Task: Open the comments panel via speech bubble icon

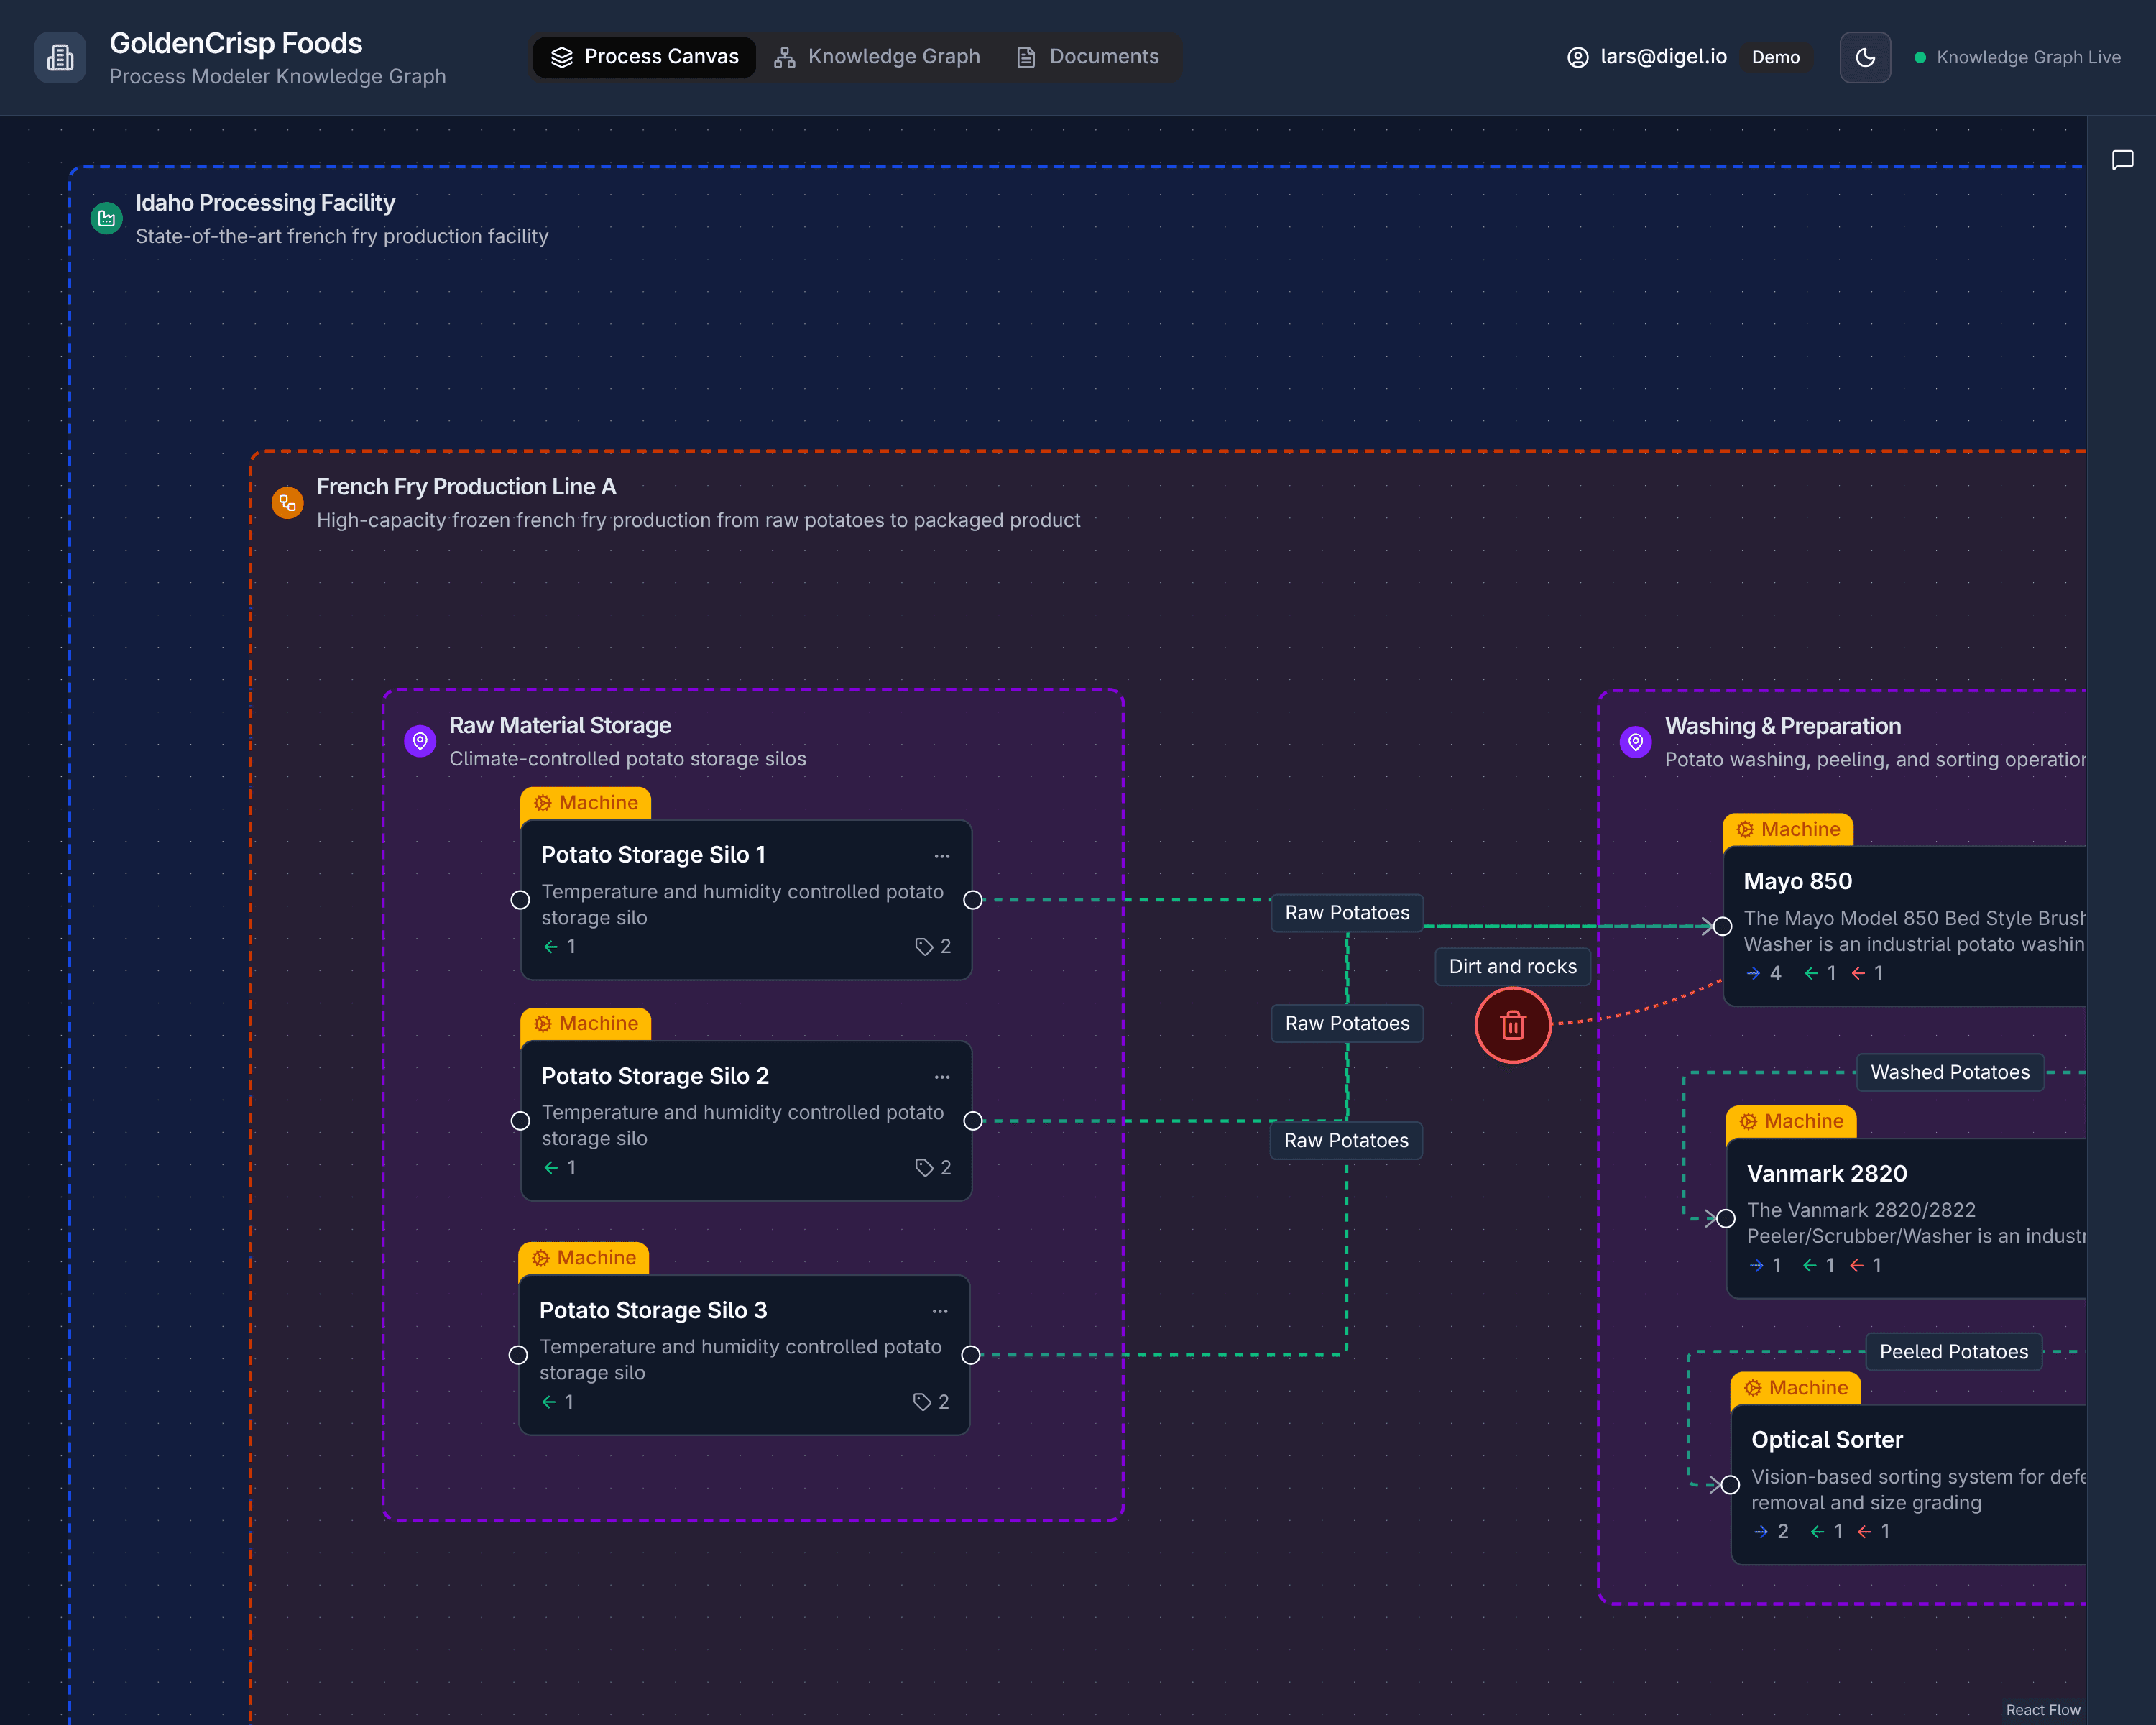Action: (2123, 160)
